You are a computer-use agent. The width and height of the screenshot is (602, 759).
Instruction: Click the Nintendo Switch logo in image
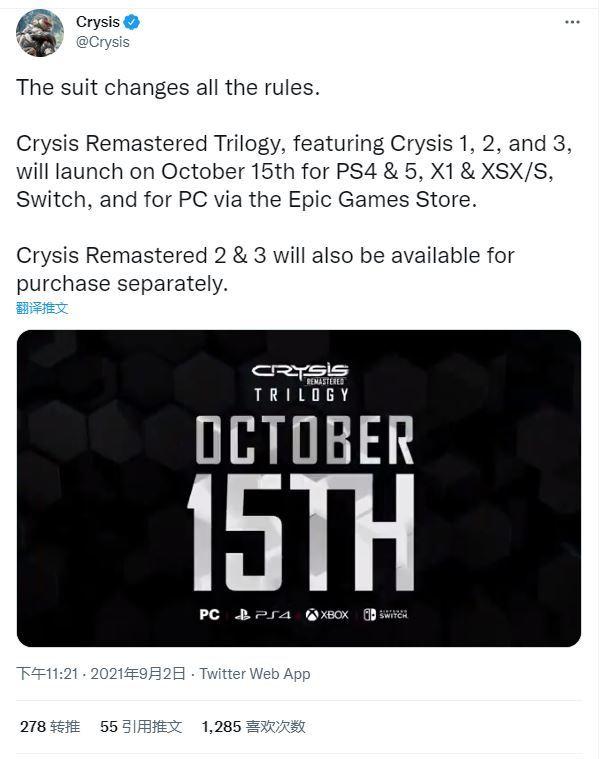click(386, 614)
